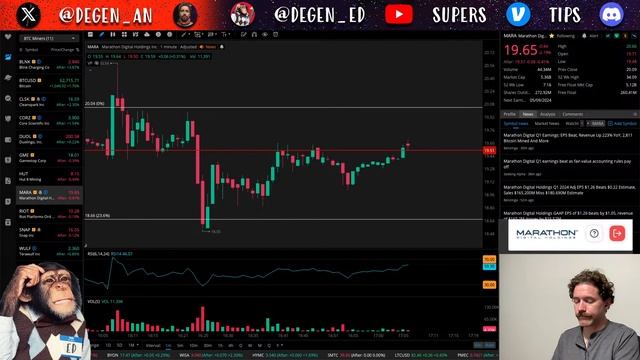640x360 pixels.
Task: Click the RSI(6,14,24) indicator label
Action: [x=98, y=254]
